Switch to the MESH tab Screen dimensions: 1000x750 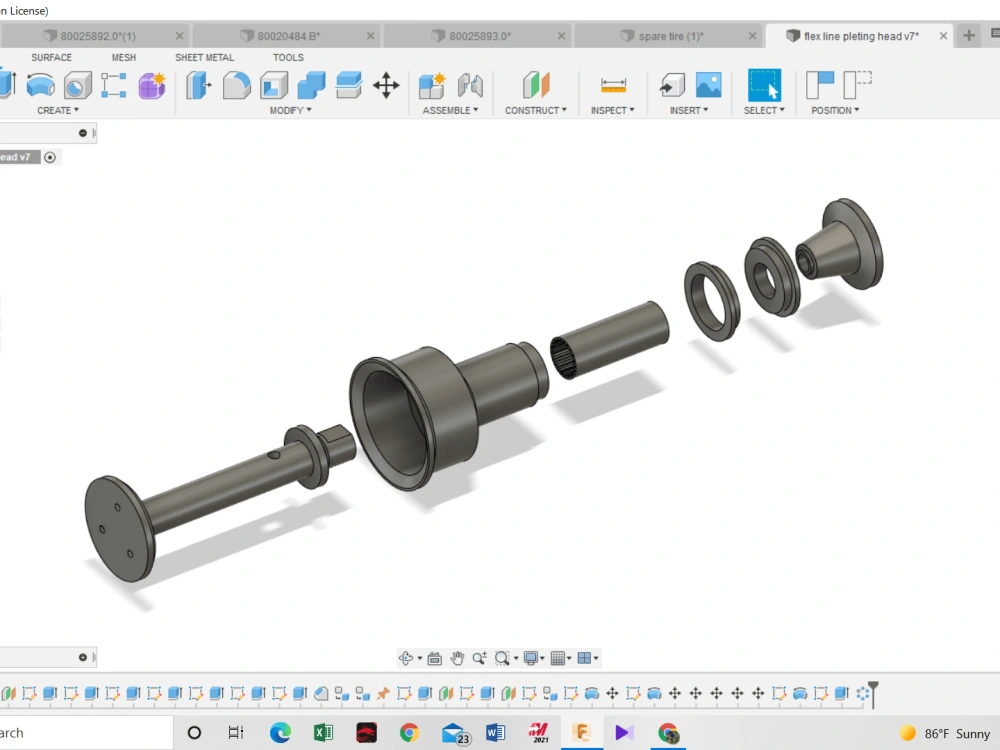[x=124, y=57]
